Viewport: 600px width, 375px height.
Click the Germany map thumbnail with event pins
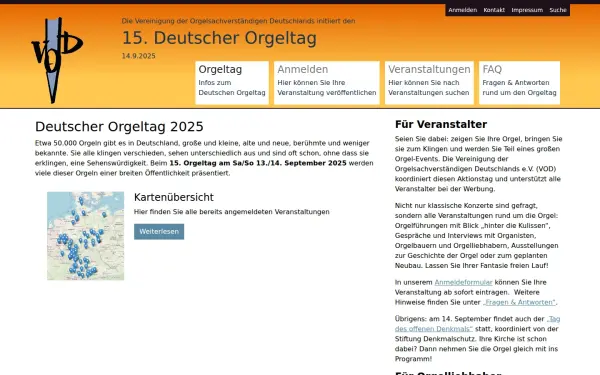[85, 236]
